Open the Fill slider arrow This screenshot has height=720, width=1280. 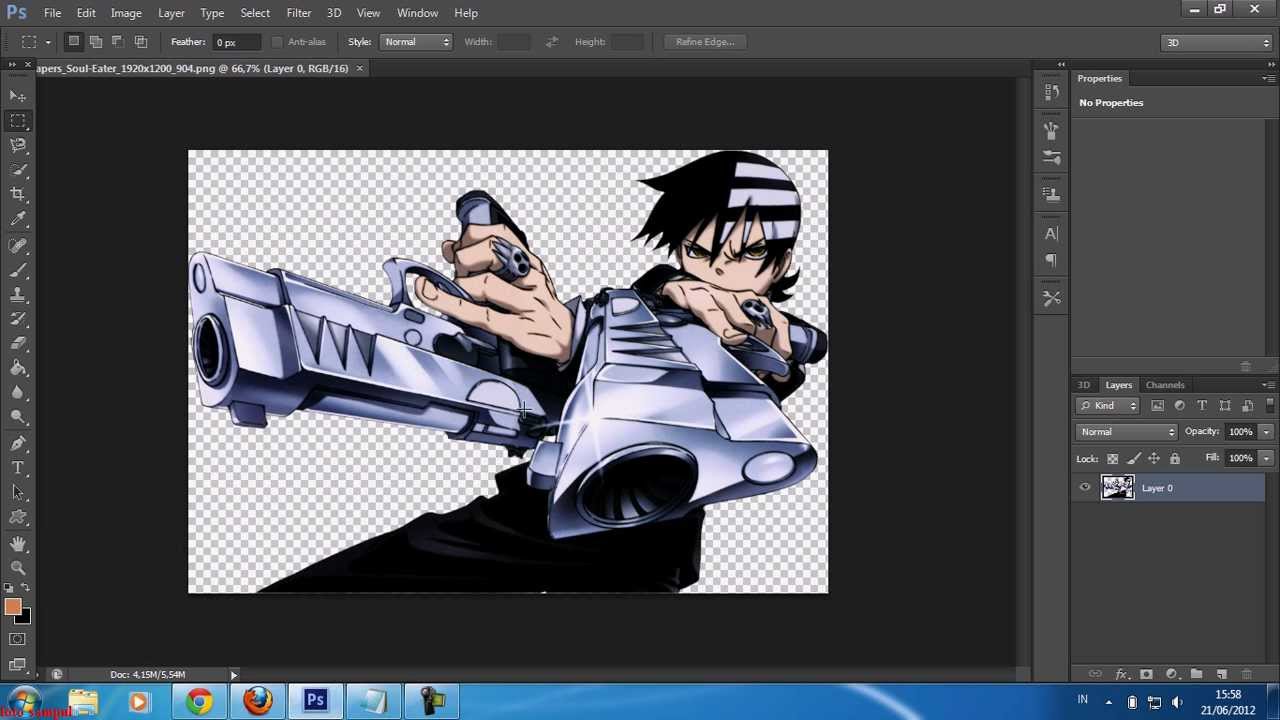coord(1266,458)
